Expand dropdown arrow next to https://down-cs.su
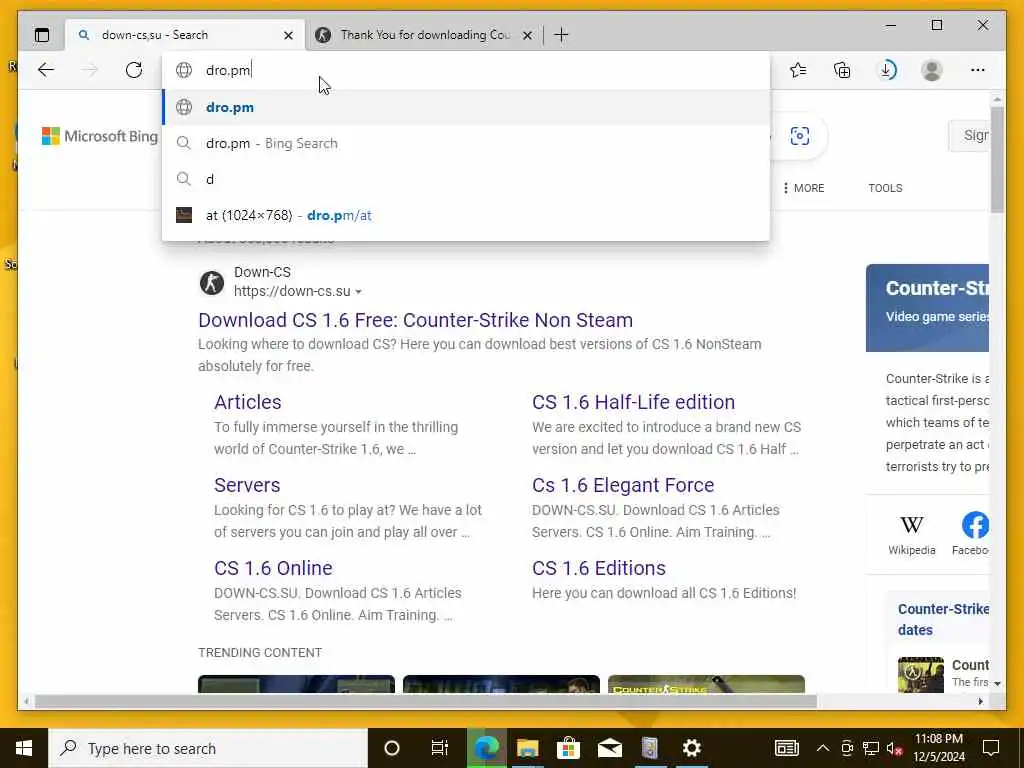This screenshot has height=768, width=1024. click(x=358, y=292)
